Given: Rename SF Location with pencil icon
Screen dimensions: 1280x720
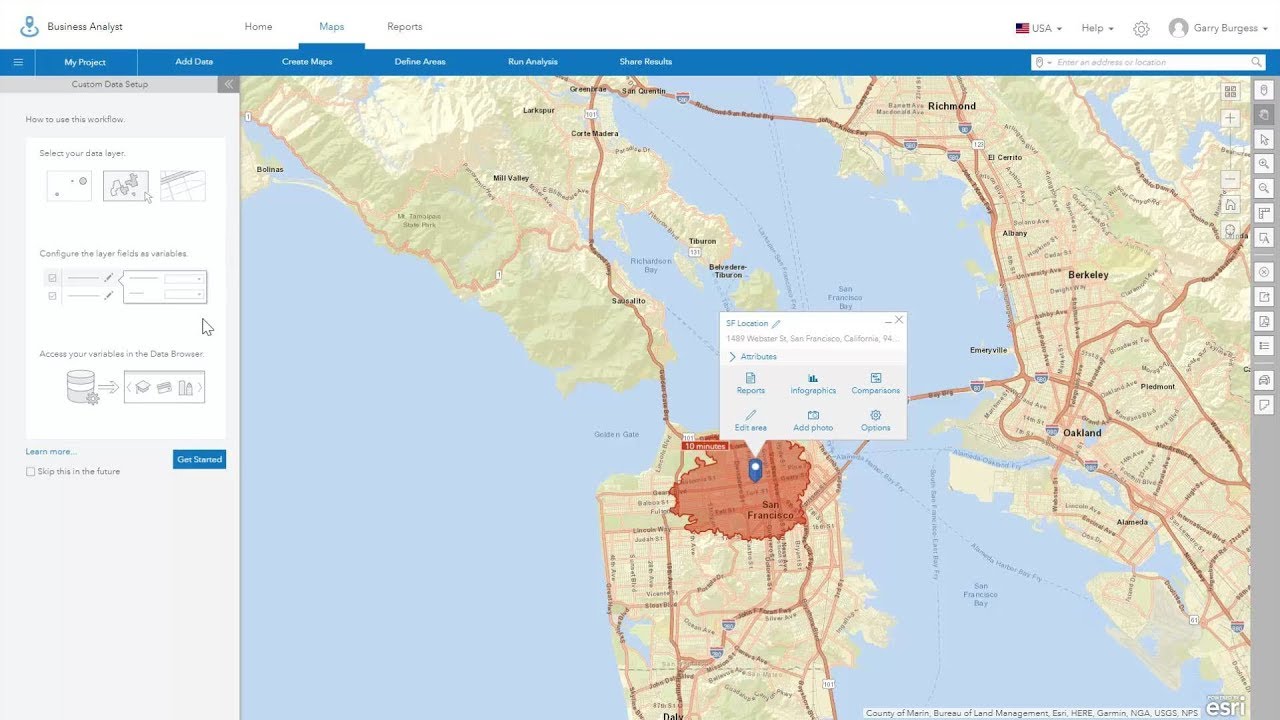Looking at the screenshot, I should pyautogui.click(x=776, y=324).
